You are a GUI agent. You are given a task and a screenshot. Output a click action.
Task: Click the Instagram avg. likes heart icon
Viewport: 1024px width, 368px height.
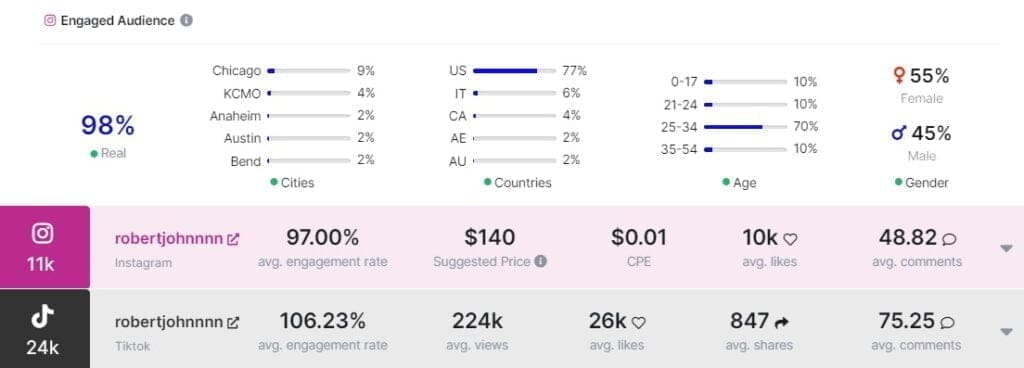pyautogui.click(x=790, y=239)
